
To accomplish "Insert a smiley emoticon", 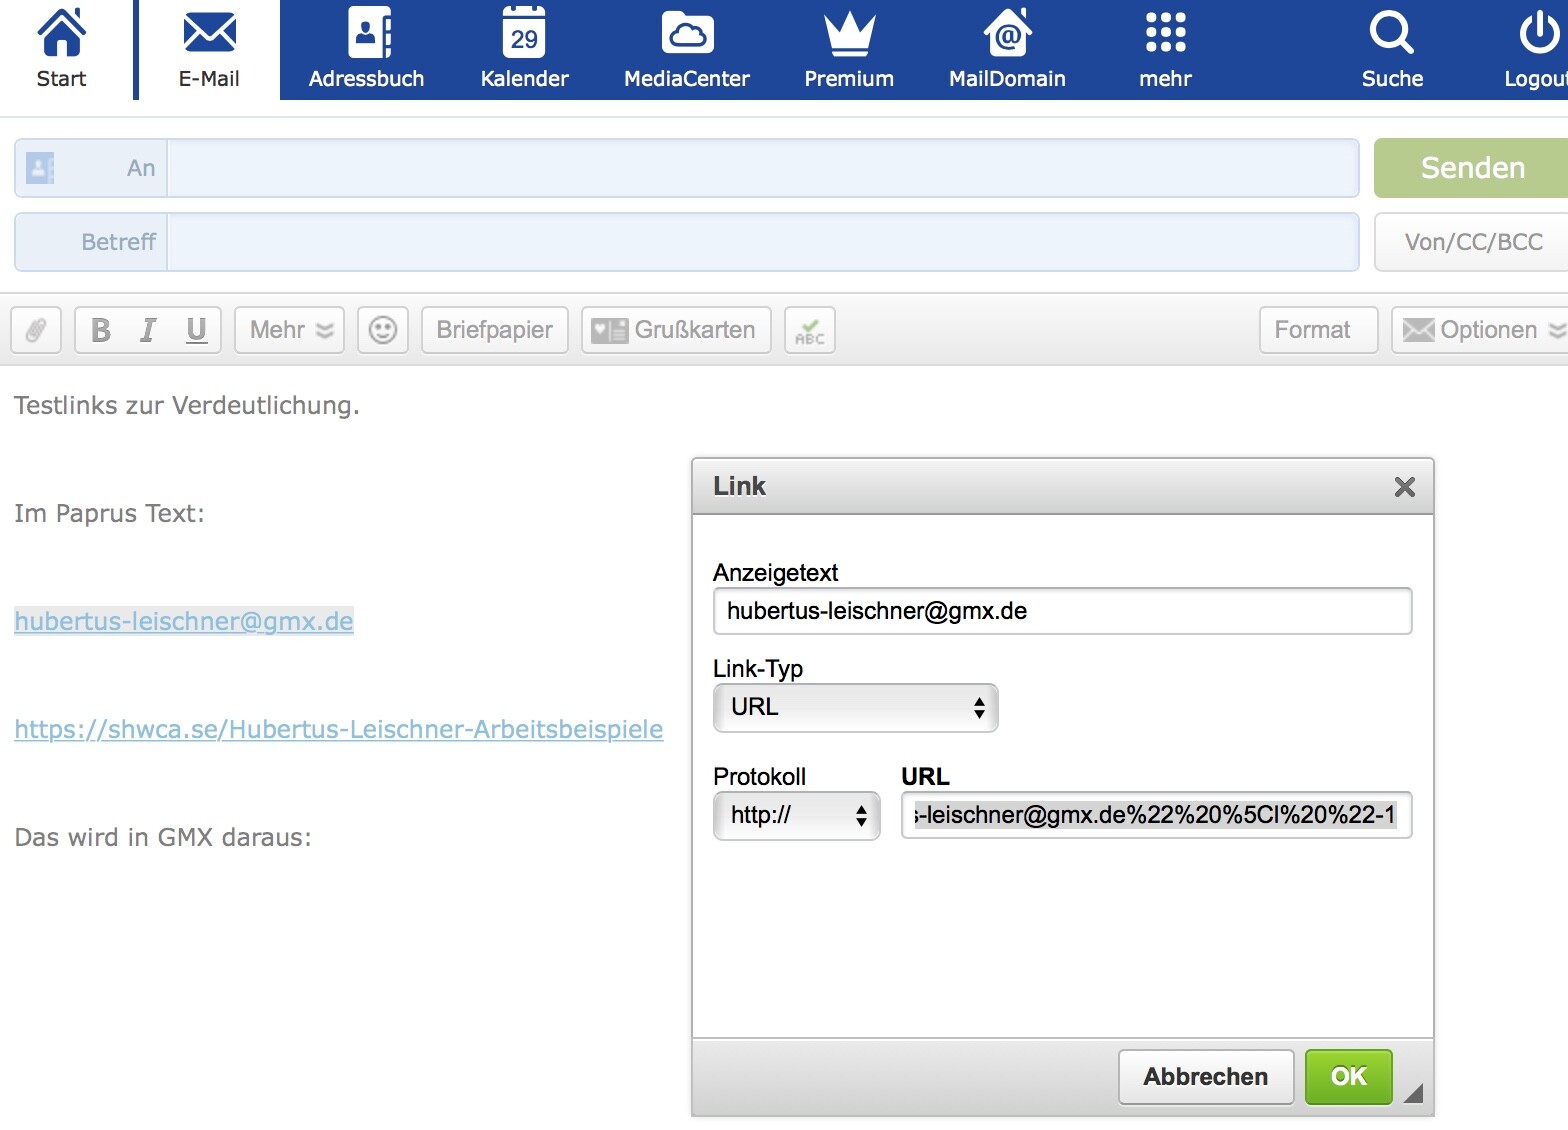I will pos(383,330).
